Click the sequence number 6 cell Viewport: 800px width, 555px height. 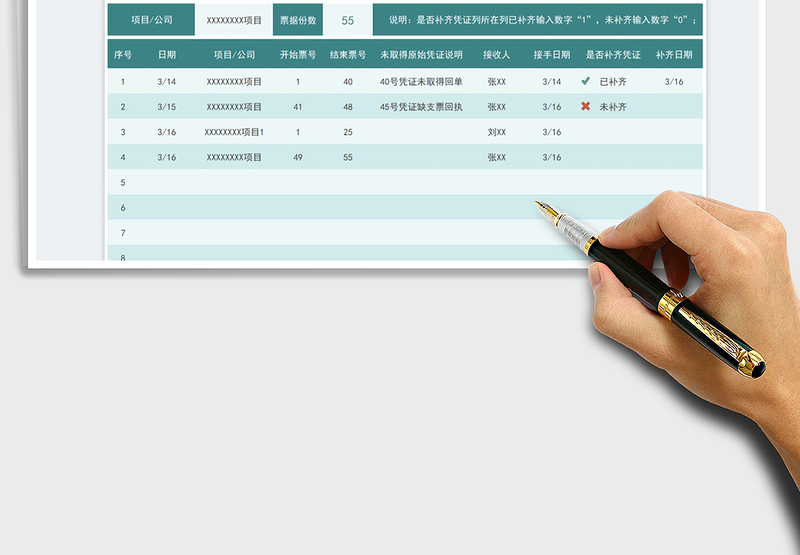point(123,208)
